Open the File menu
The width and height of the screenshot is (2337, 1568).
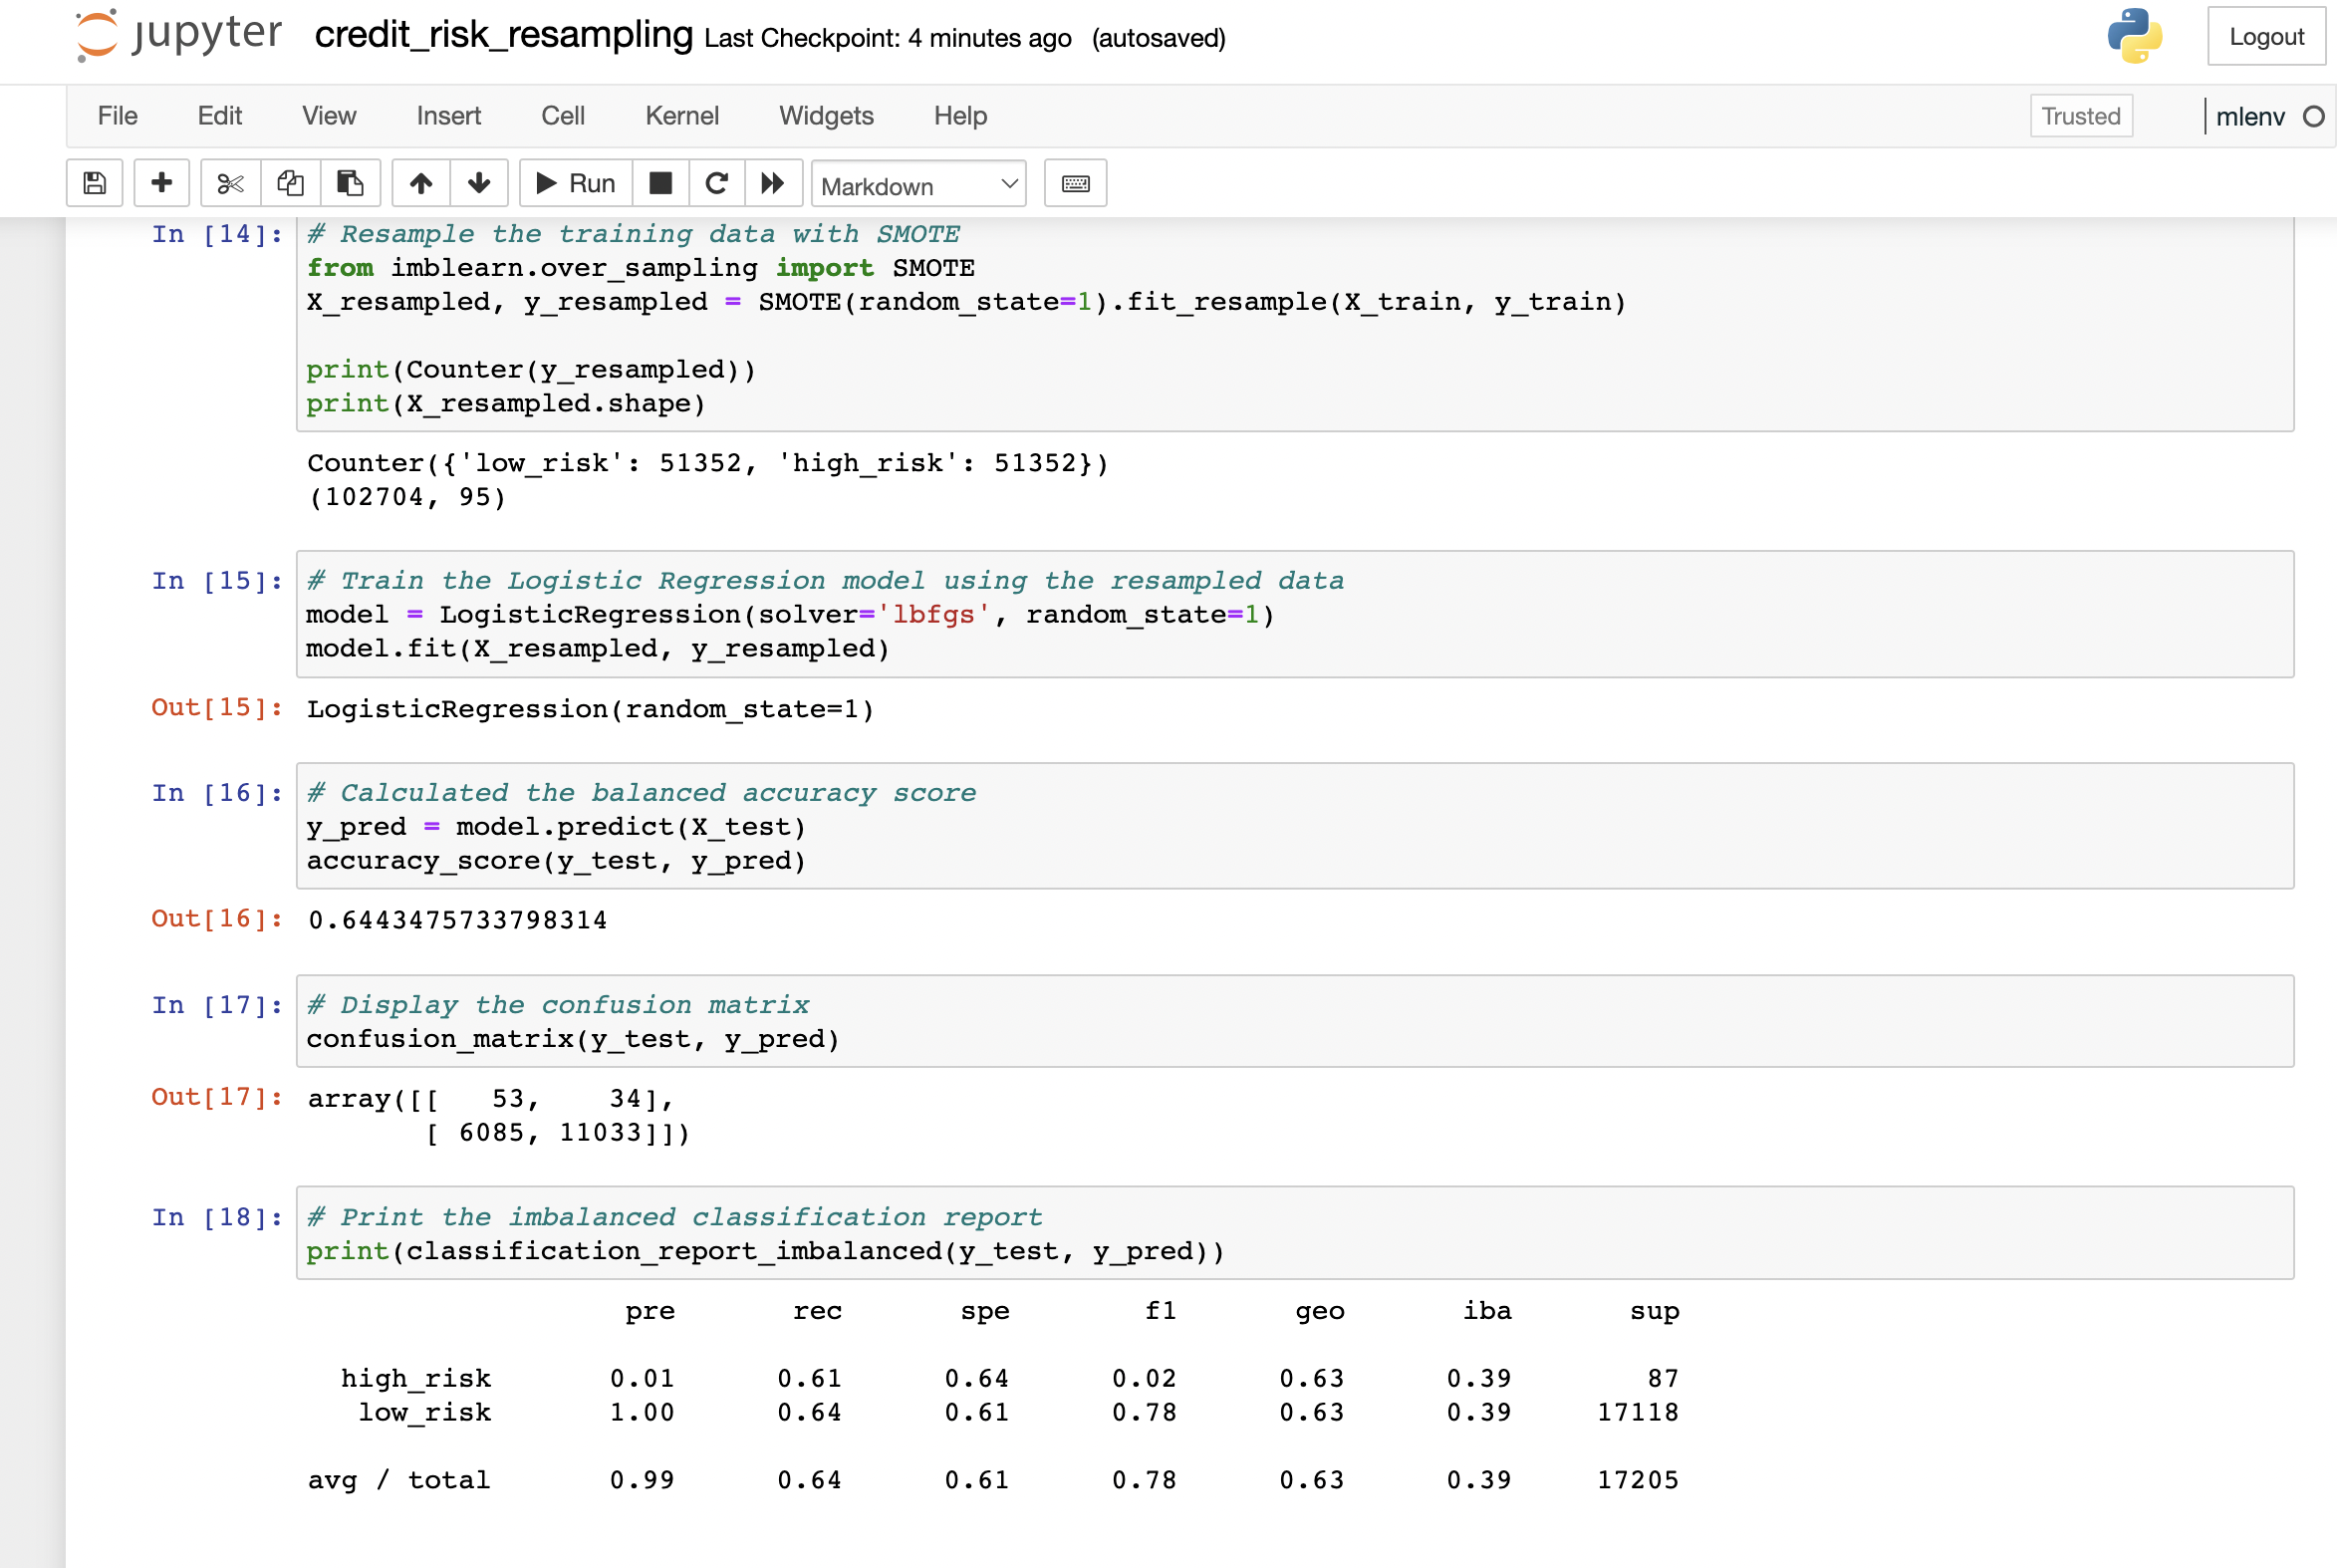point(117,116)
